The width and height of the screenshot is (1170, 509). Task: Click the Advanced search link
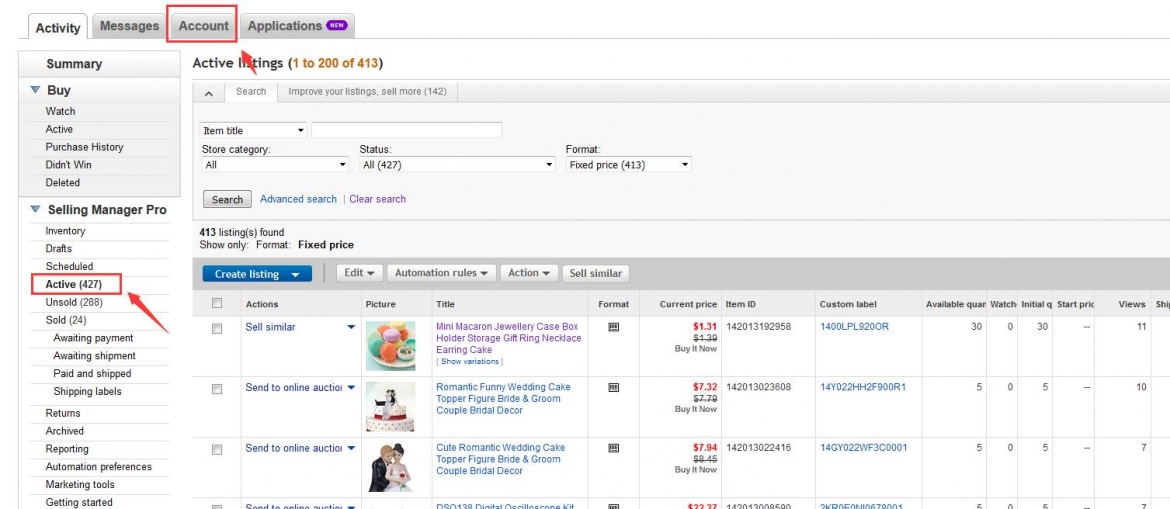pyautogui.click(x=298, y=199)
